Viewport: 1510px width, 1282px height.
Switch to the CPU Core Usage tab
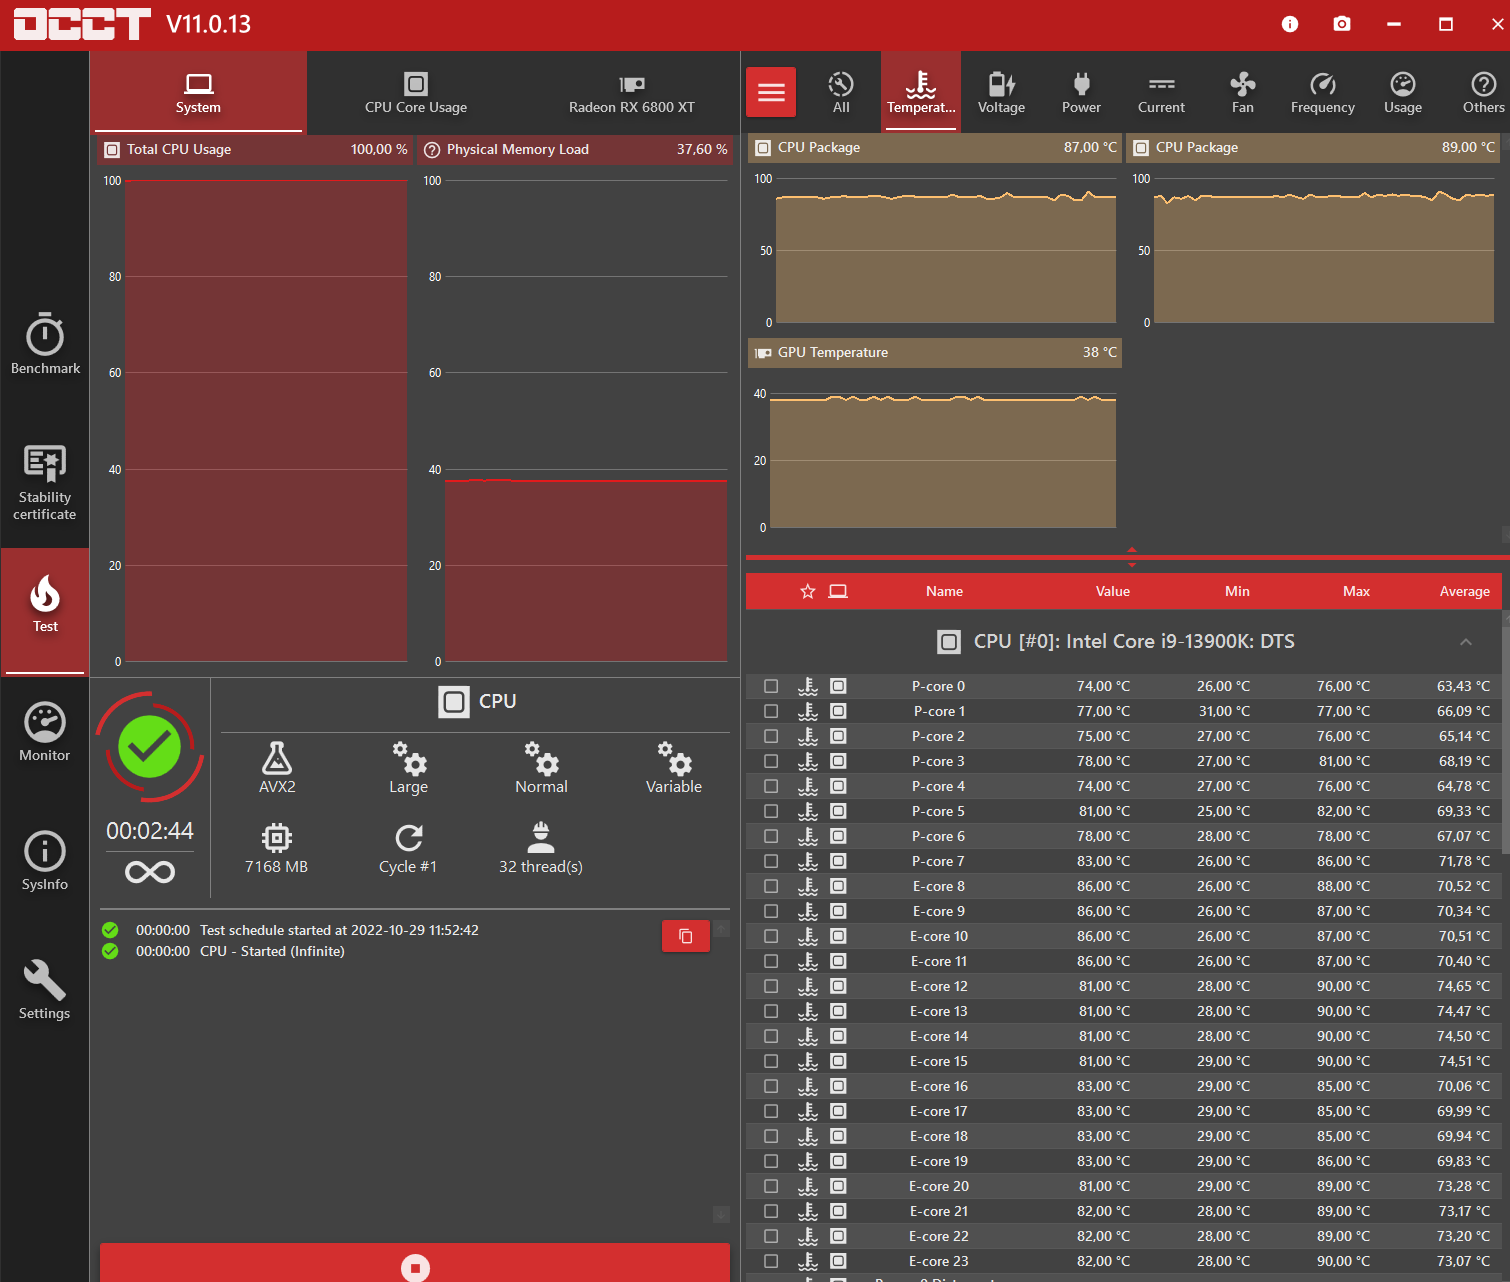pos(416,93)
